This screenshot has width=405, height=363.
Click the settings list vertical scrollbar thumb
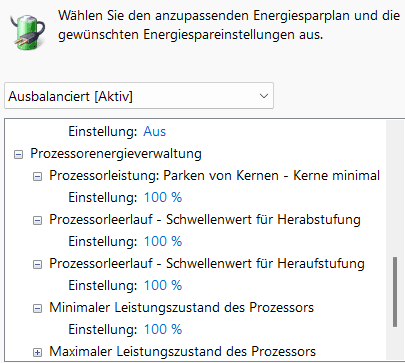tap(395, 292)
